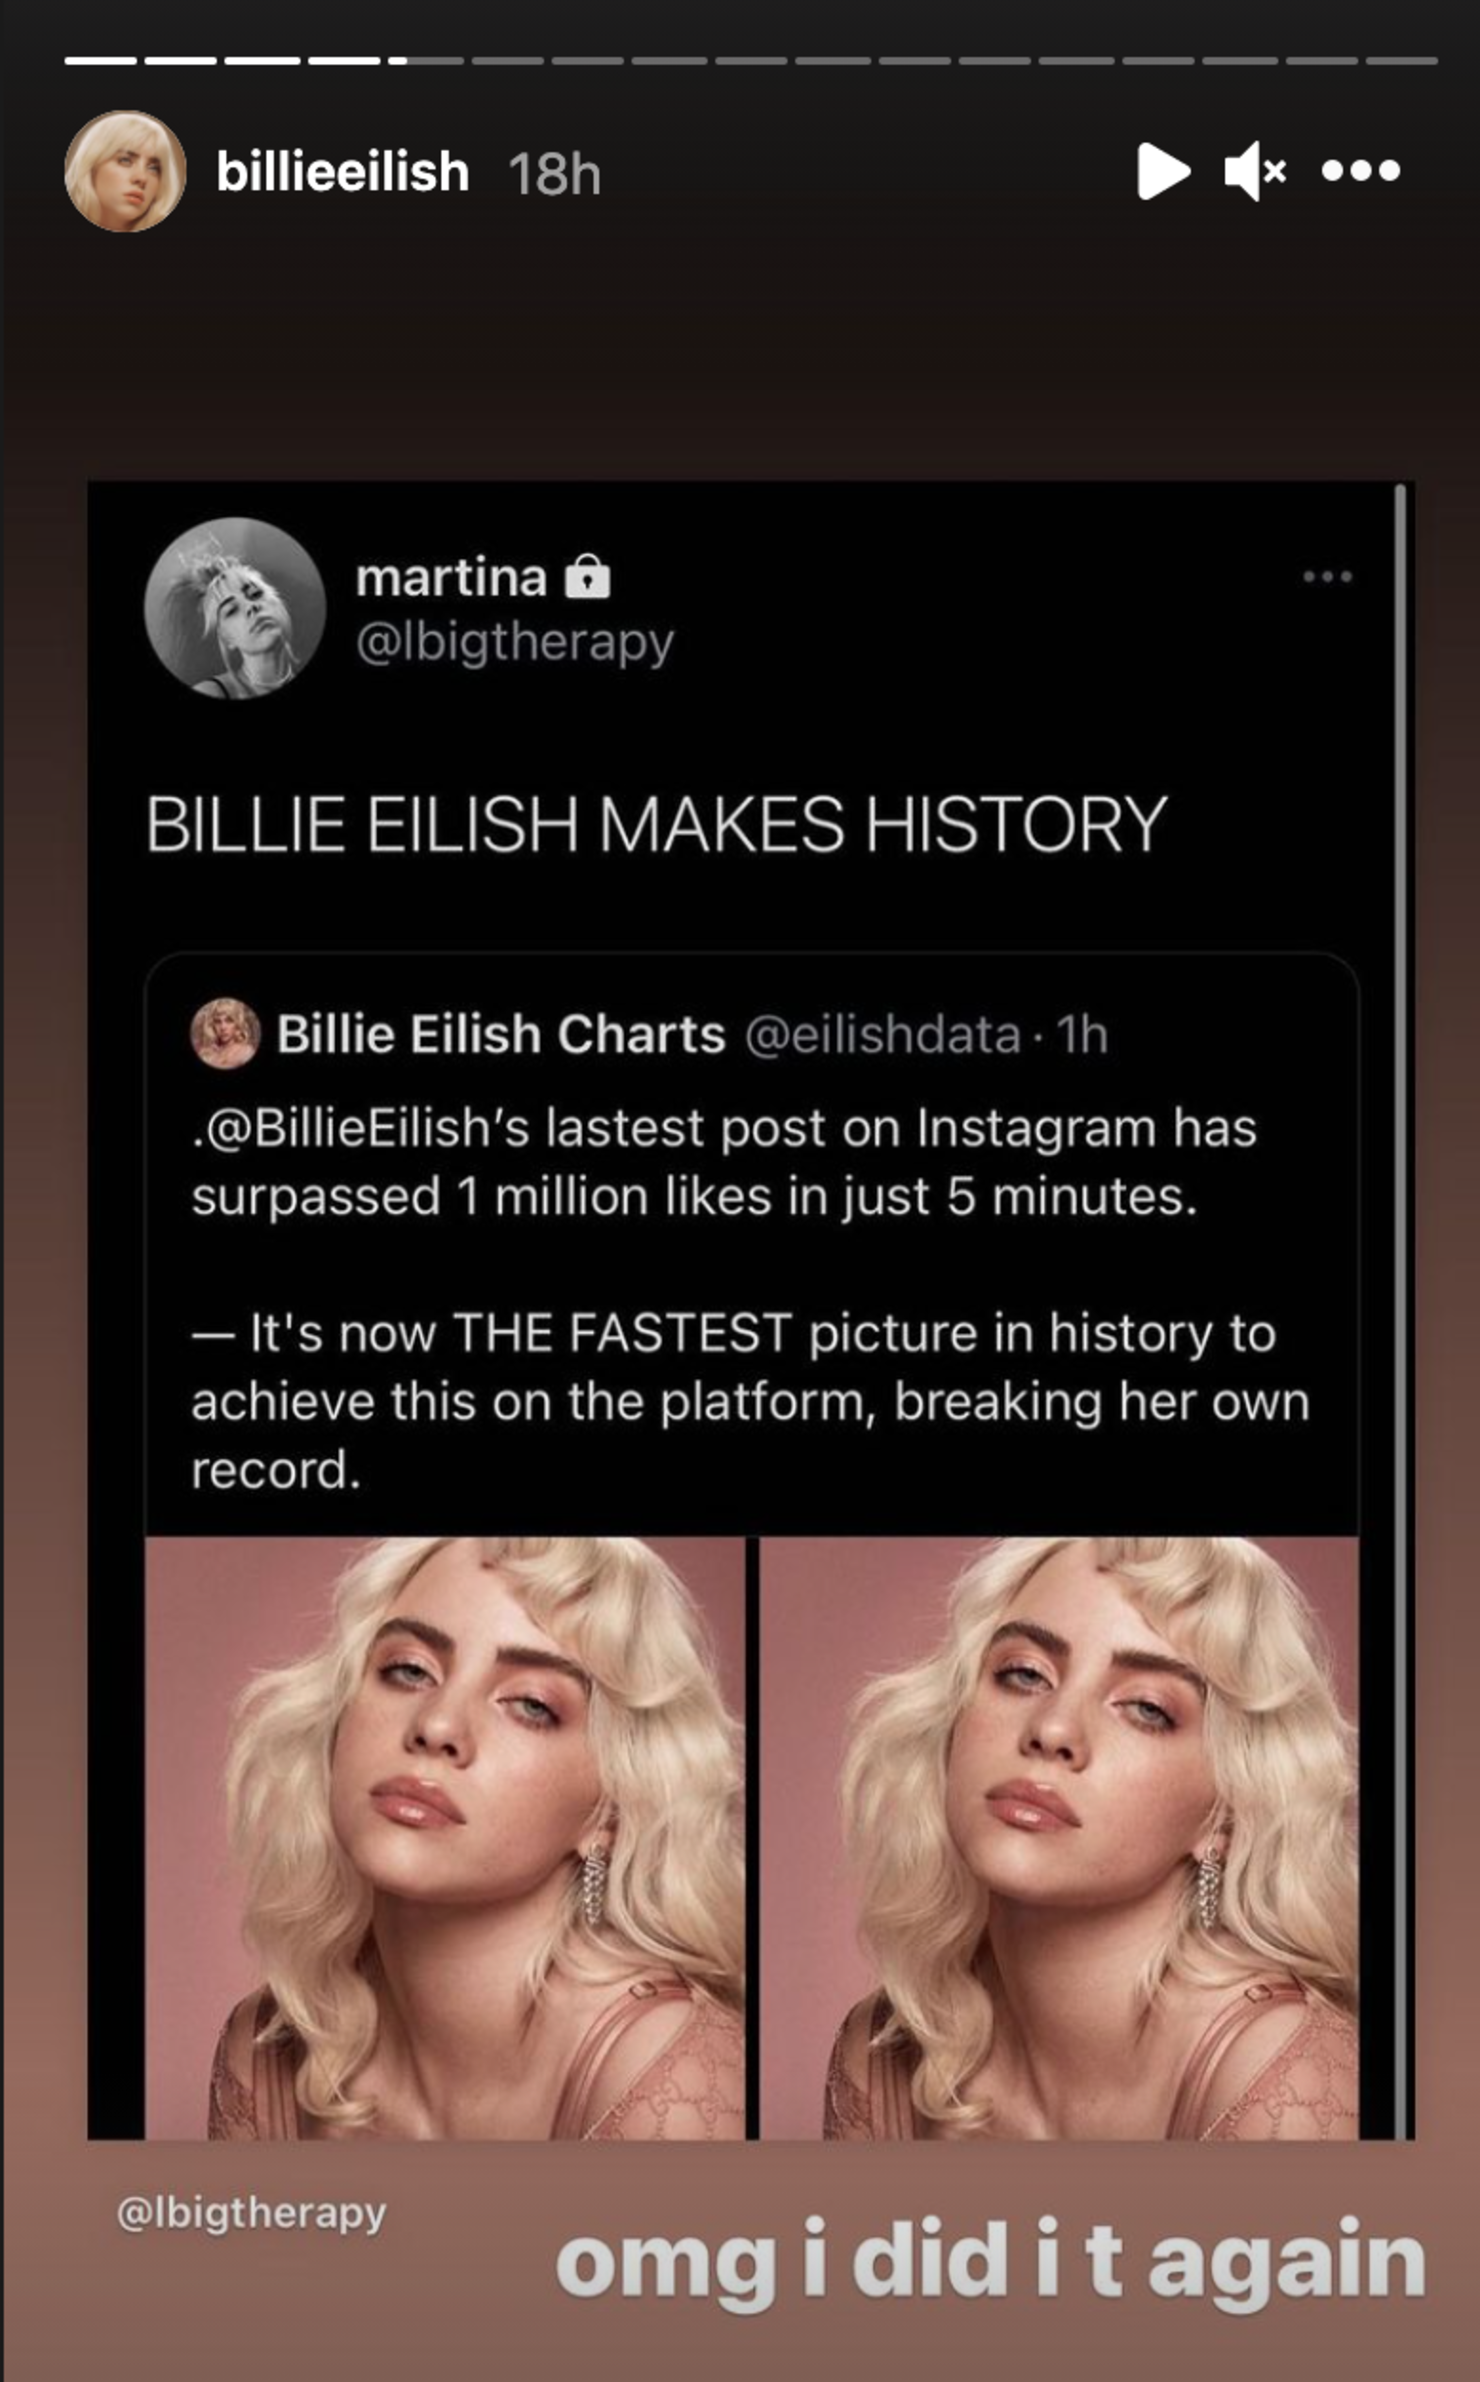The height and width of the screenshot is (2382, 1480).
Task: Open billieeilish profile picture at top
Action: 125,171
